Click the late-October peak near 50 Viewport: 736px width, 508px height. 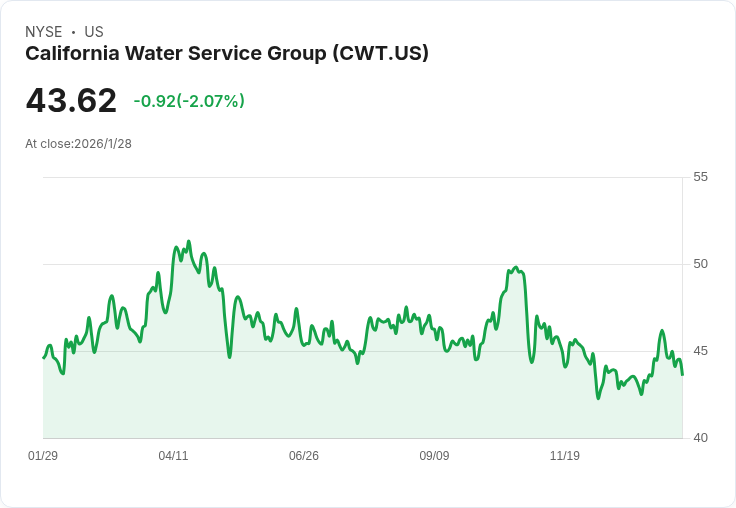(516, 268)
